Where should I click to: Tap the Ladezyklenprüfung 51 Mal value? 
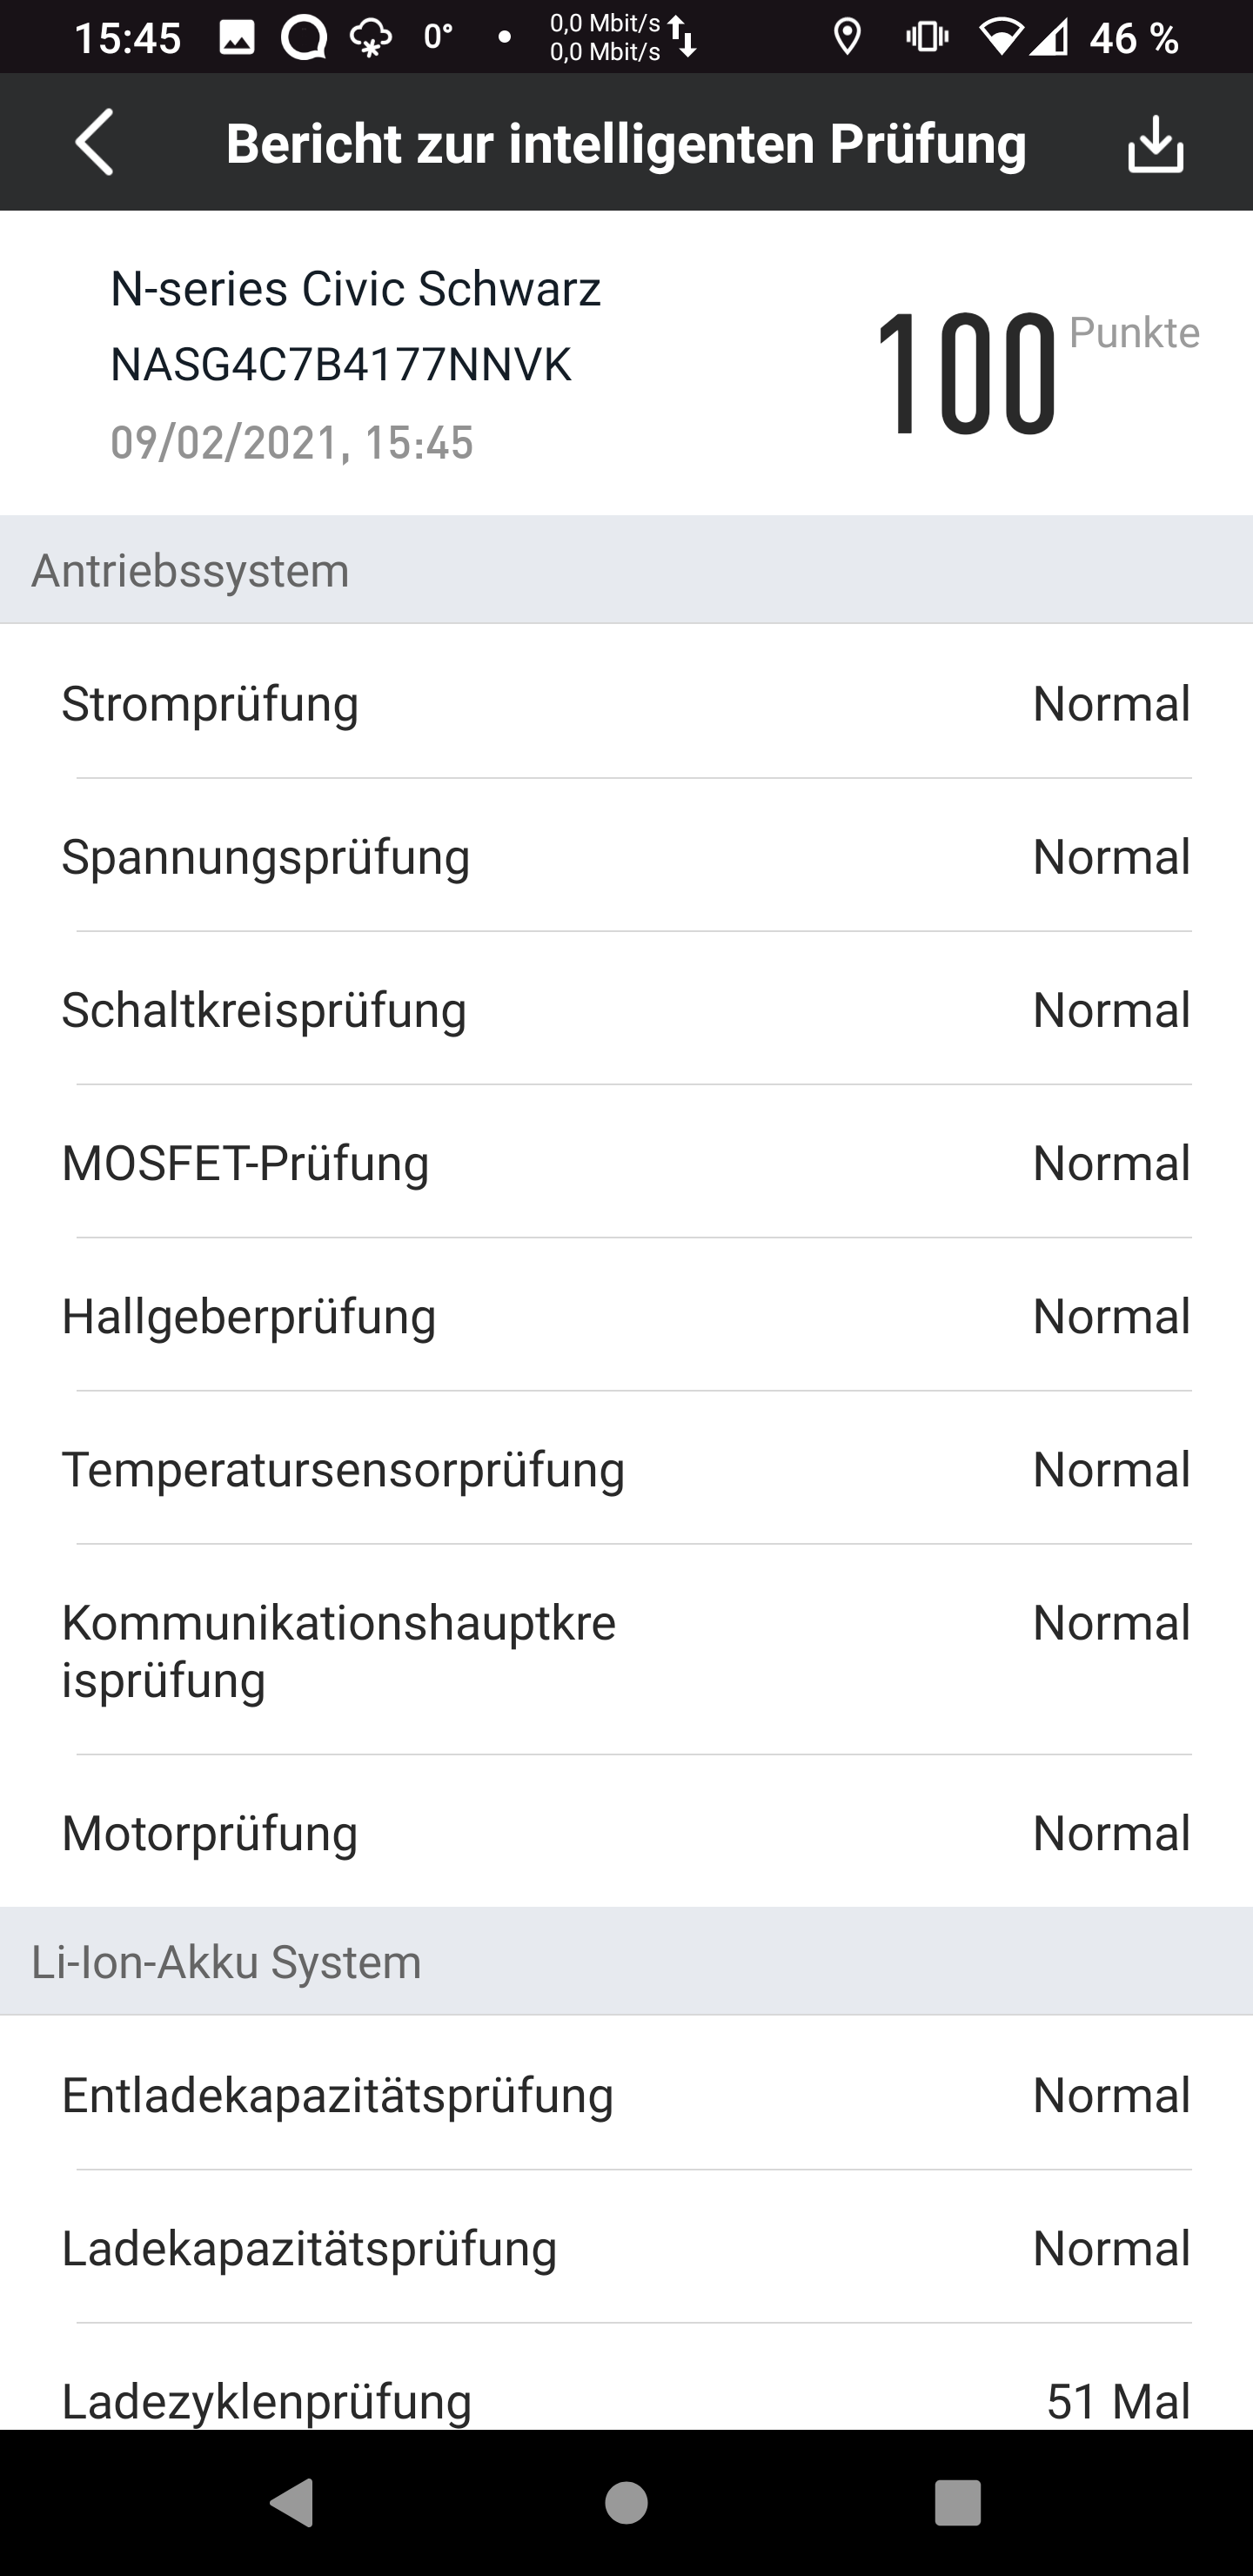(1118, 2400)
